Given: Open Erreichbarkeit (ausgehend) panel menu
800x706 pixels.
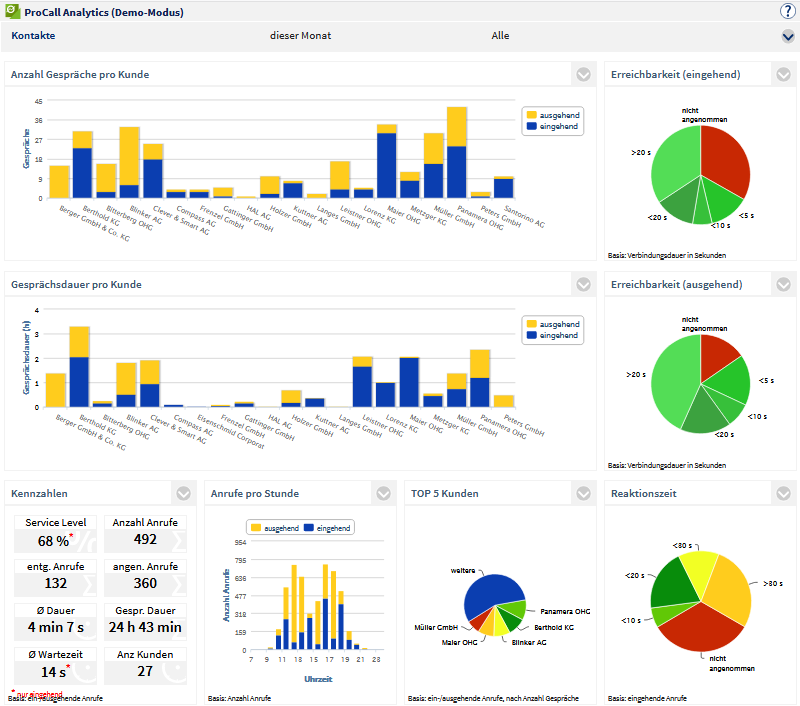Looking at the screenshot, I should coord(783,285).
